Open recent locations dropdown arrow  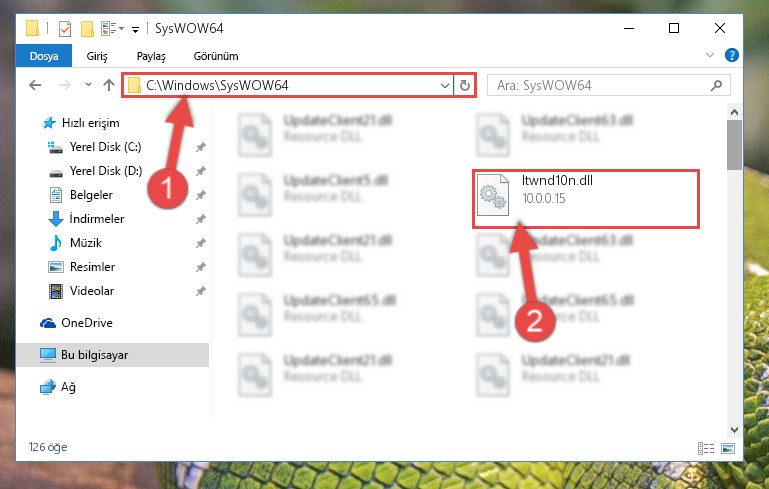[88, 85]
